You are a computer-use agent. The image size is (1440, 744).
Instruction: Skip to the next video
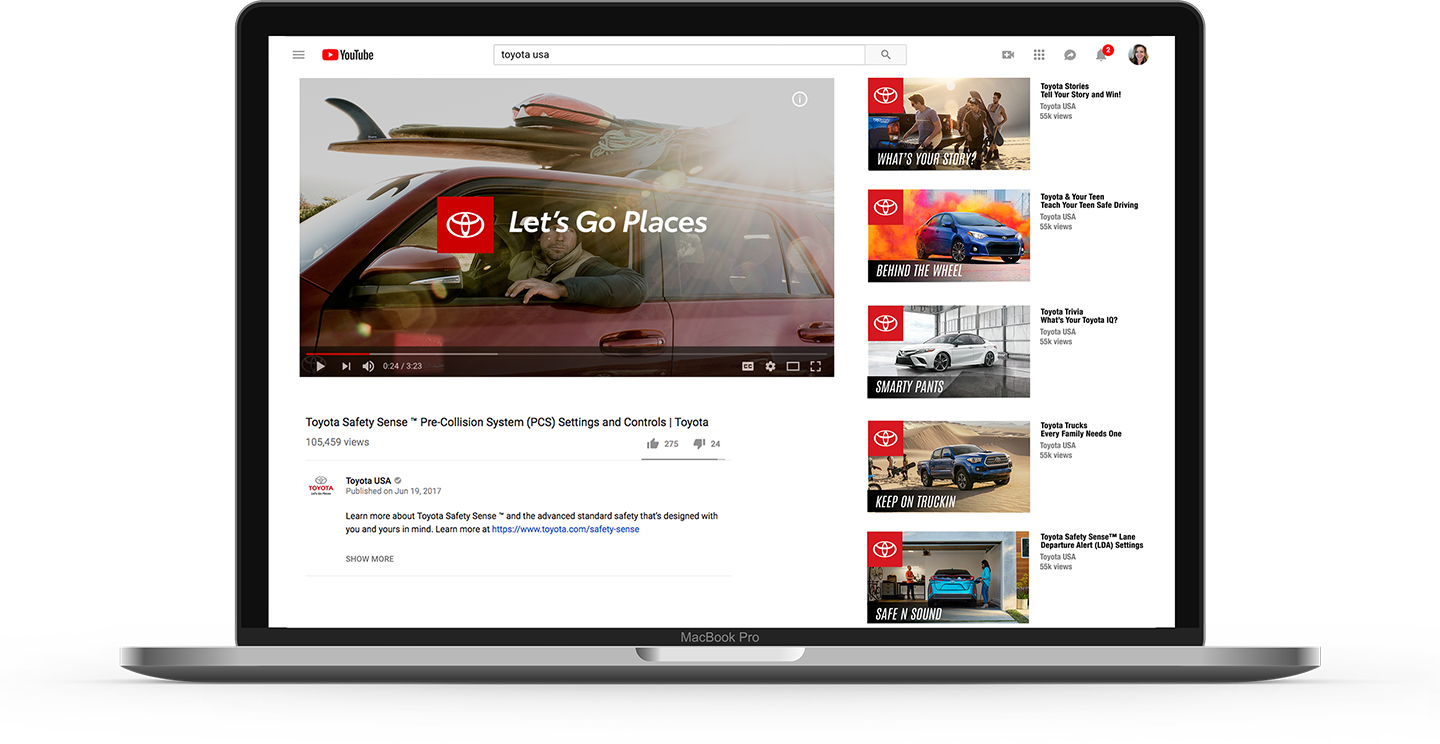point(346,366)
